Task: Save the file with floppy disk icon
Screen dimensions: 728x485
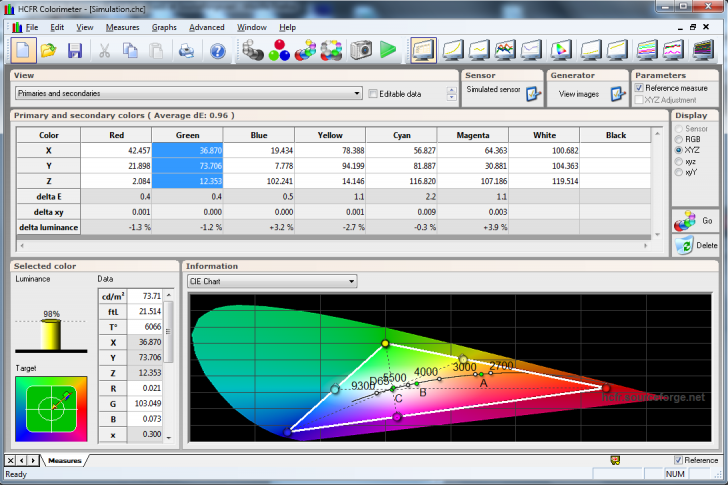Action: (74, 49)
